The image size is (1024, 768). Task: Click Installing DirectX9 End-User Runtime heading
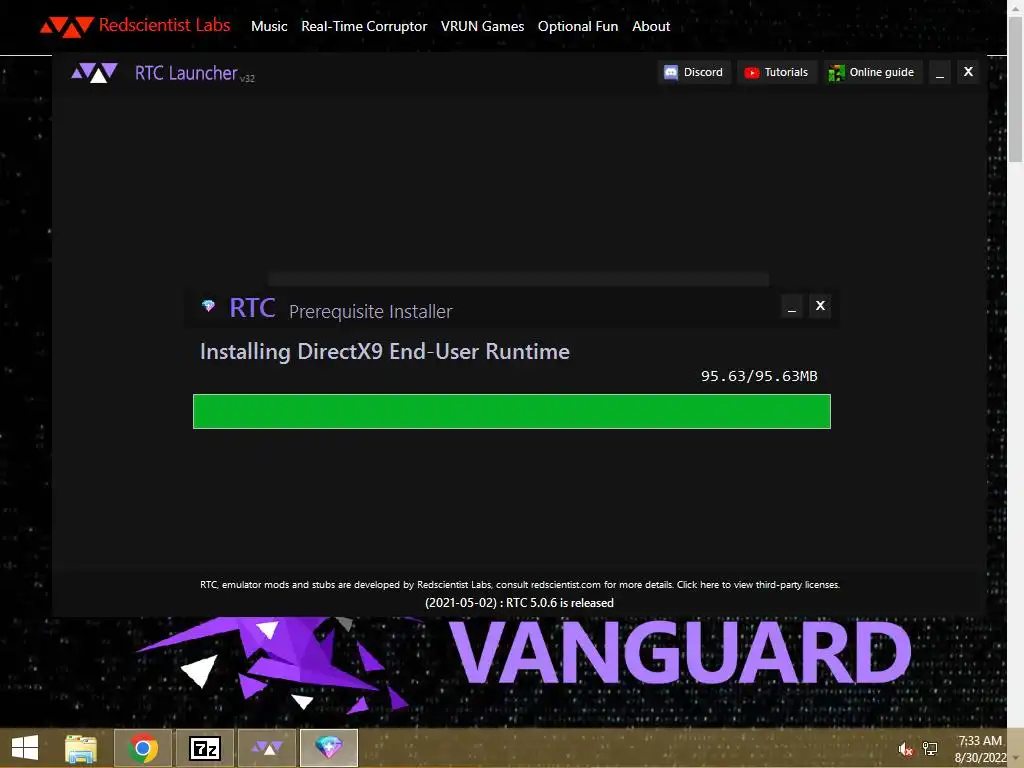pyautogui.click(x=385, y=352)
